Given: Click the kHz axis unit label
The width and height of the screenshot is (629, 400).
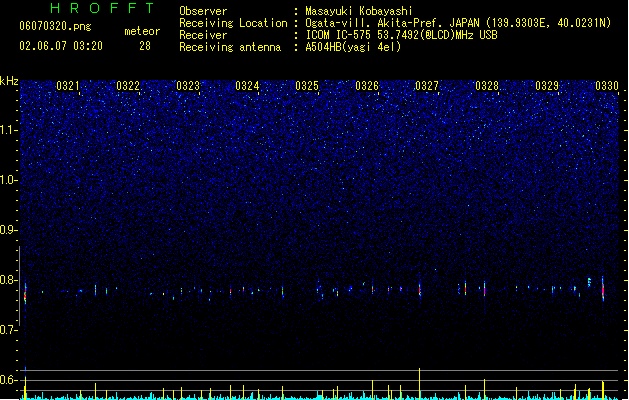Looking at the screenshot, I should [x=9, y=81].
